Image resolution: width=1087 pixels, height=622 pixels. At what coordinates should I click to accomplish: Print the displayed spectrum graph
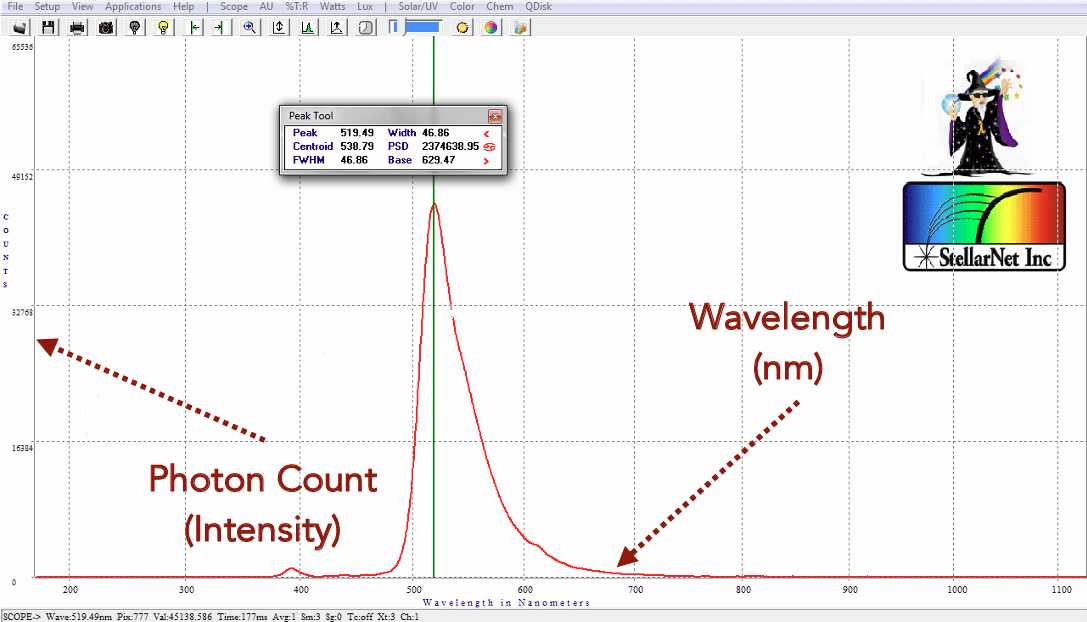(x=76, y=27)
